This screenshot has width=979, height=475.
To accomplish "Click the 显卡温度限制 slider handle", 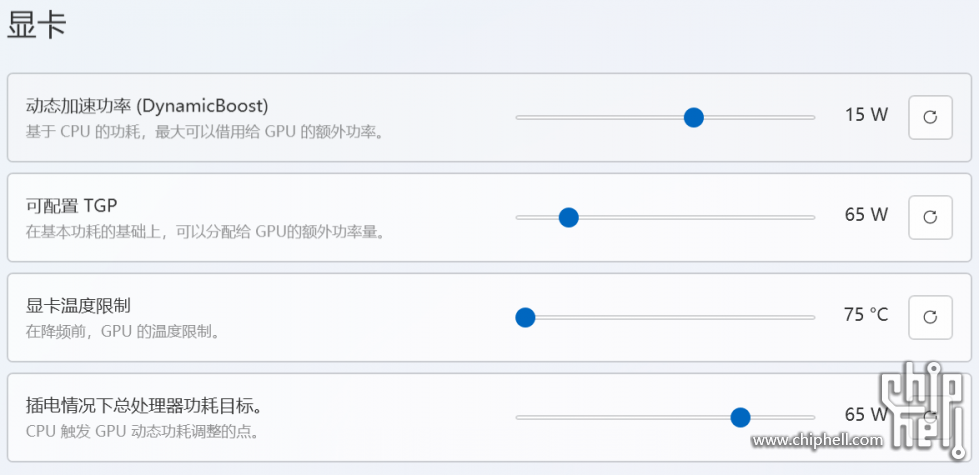I will pos(525,317).
